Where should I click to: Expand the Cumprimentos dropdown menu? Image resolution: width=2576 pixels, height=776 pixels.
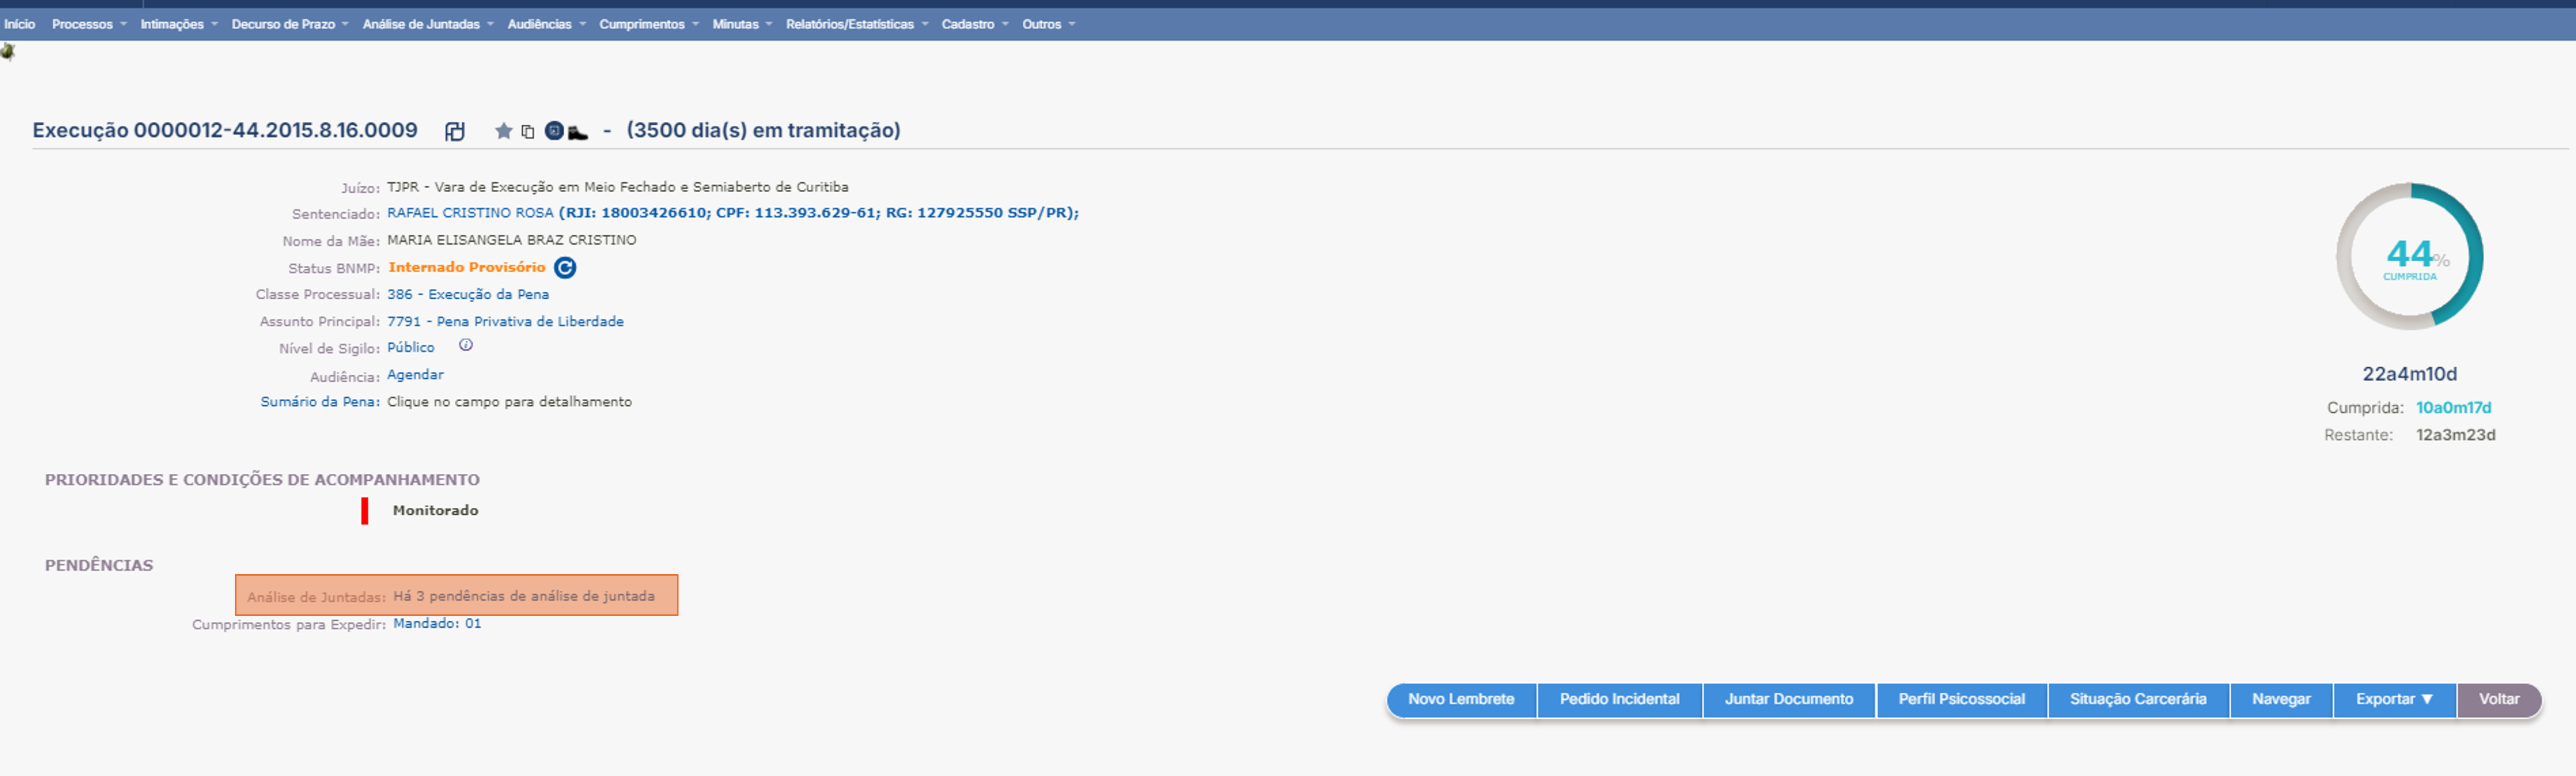coord(649,24)
